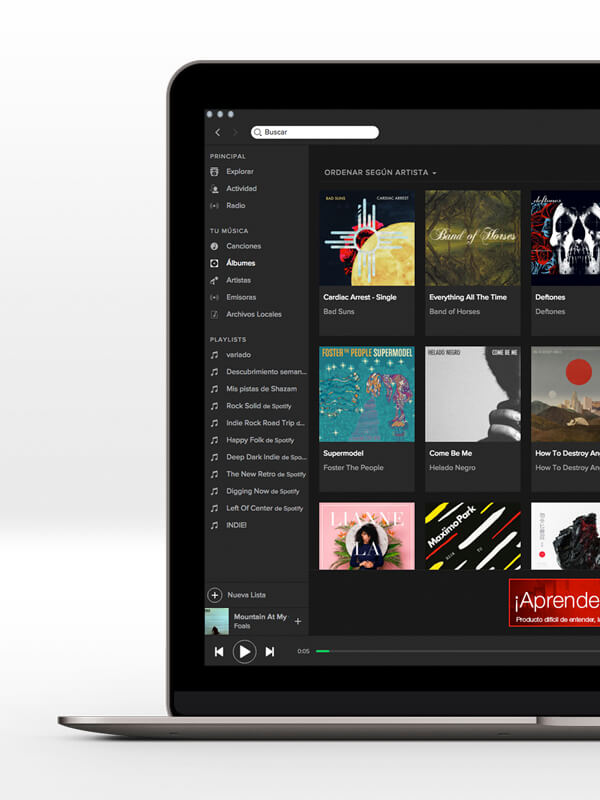Add current song with plus icon

tap(298, 621)
